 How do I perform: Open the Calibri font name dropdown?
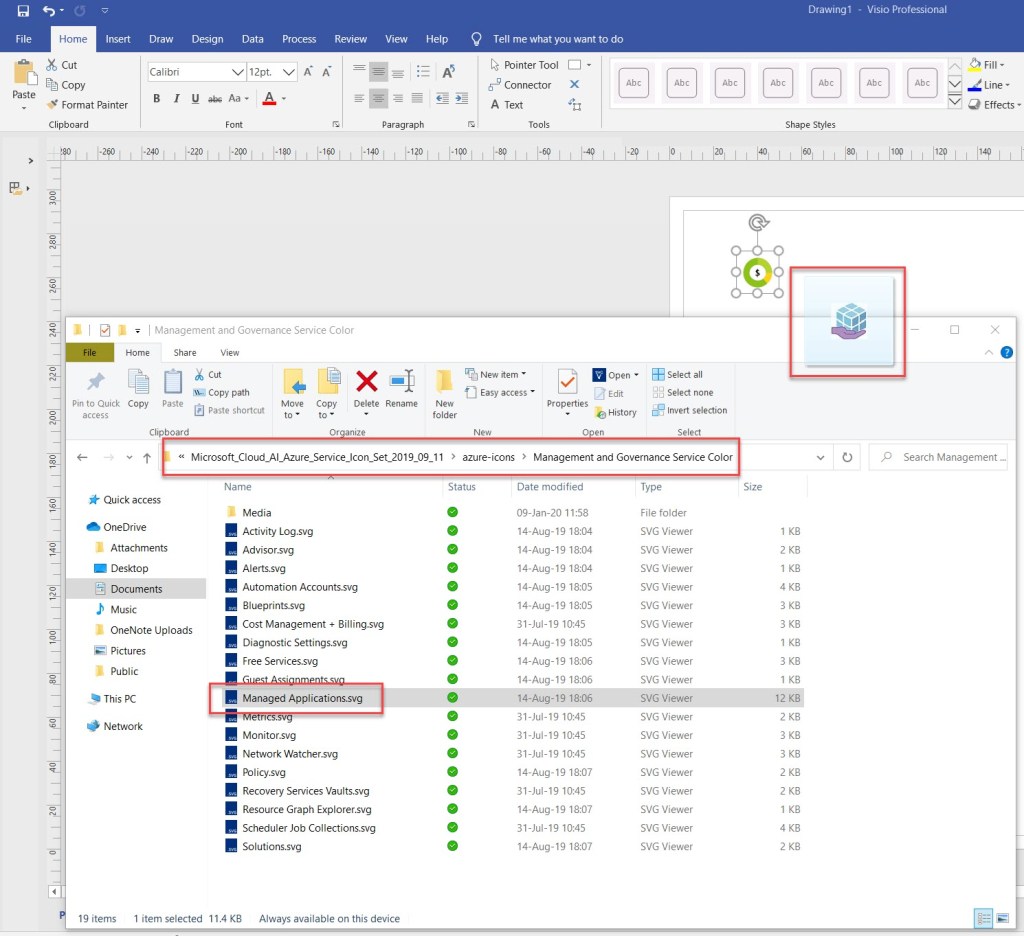click(237, 72)
